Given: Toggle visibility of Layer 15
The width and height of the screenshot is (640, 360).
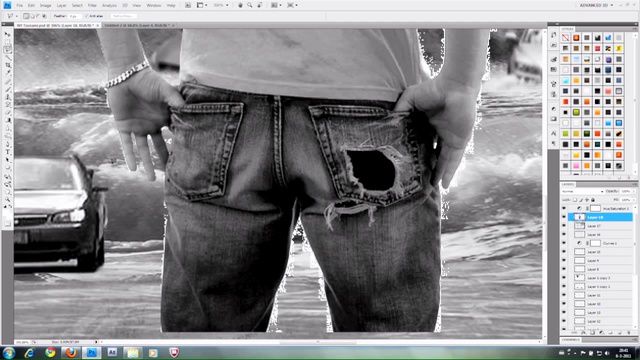Looking at the screenshot, I should (x=564, y=252).
